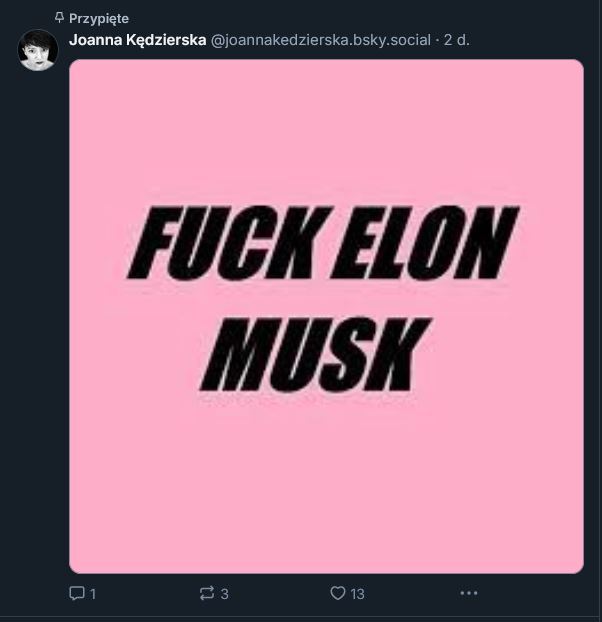Click the pin icon beside Przypięte
This screenshot has width=602, height=622.
pyautogui.click(x=59, y=18)
